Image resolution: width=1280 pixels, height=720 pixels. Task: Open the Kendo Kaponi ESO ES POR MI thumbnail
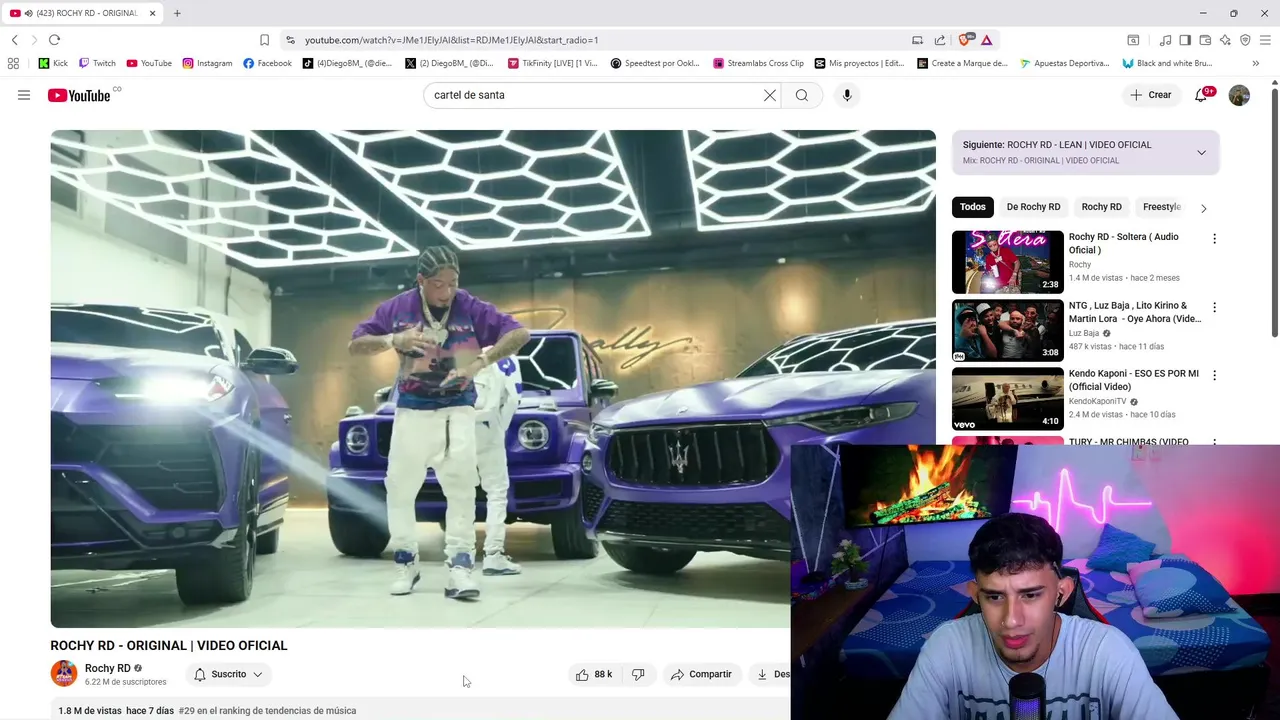pos(1007,398)
